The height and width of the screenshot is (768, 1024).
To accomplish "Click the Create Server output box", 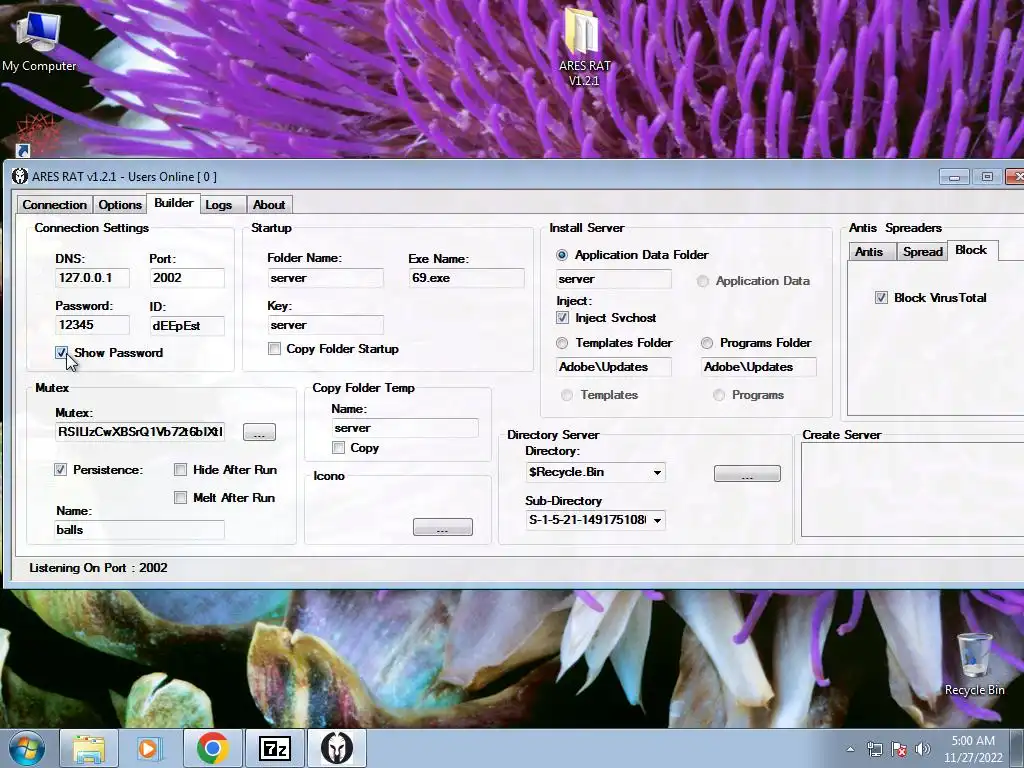I will pyautogui.click(x=912, y=490).
